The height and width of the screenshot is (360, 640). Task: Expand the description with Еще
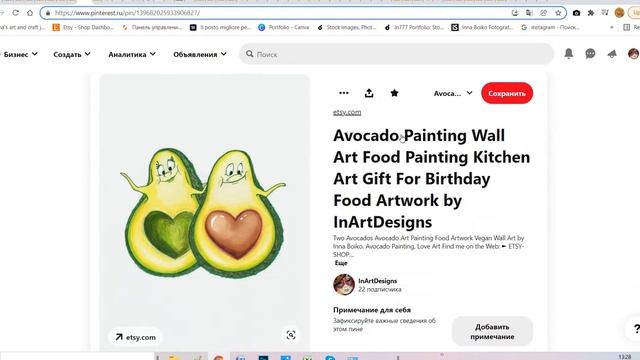[x=341, y=263]
